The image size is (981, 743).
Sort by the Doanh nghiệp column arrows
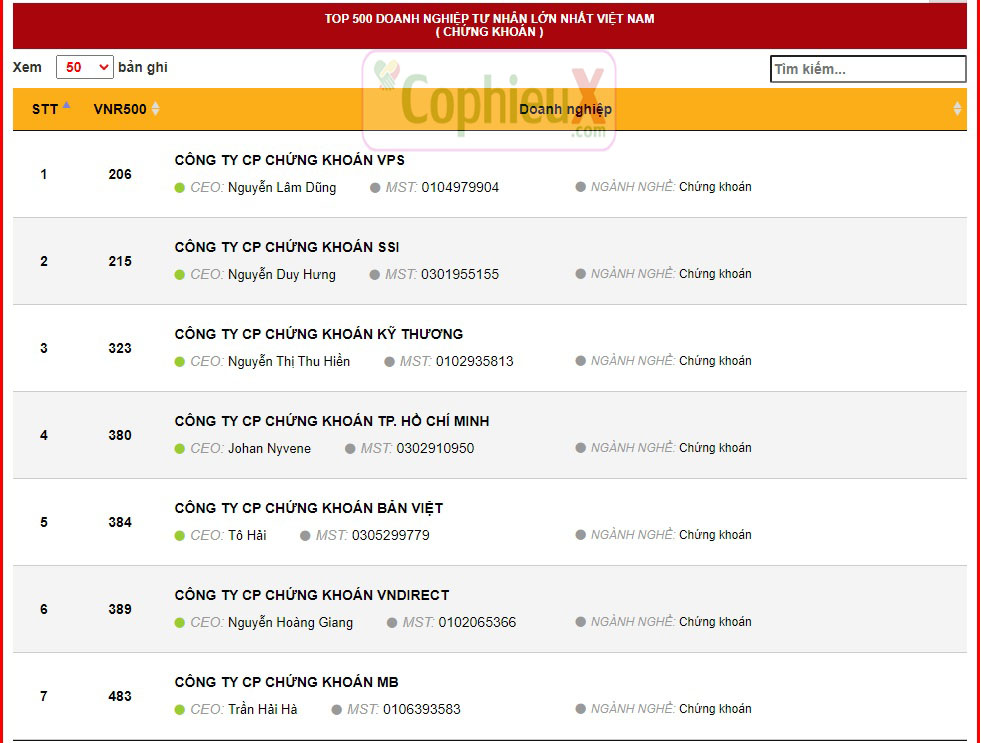(x=957, y=109)
